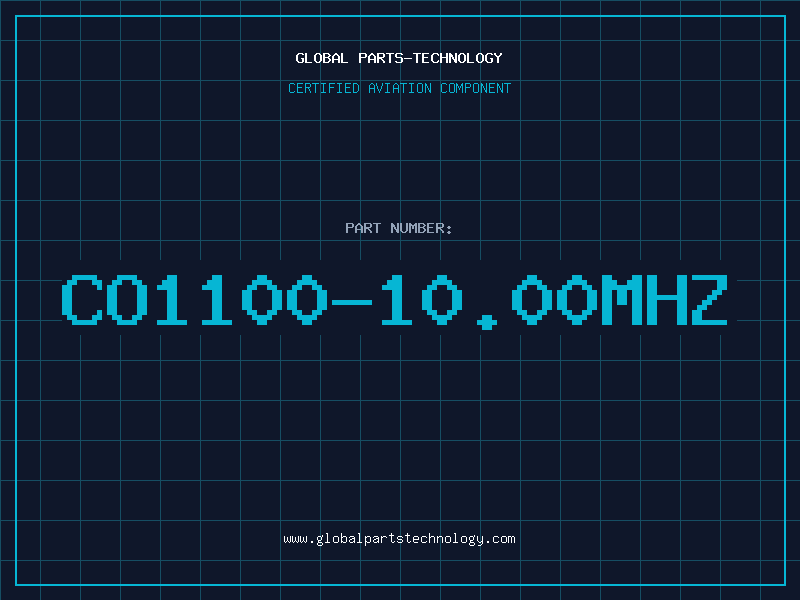Click the comma in the part number
This screenshot has height=600, width=800.
[x=487, y=322]
